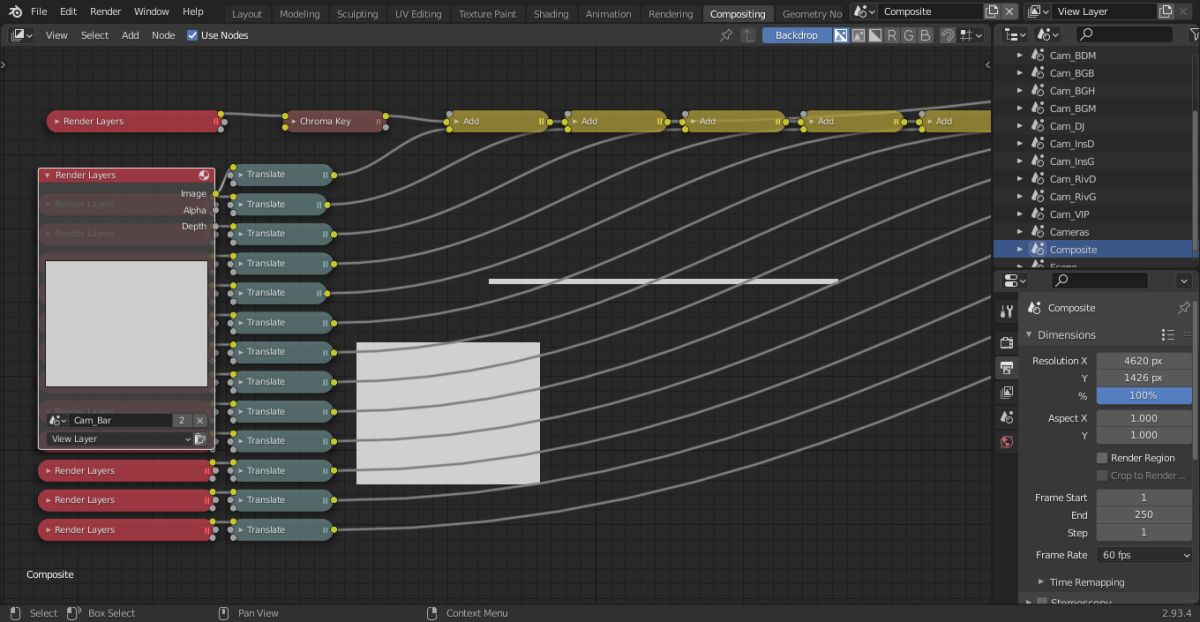This screenshot has width=1200, height=622.
Task: Click render icon beside View Layer on node
Action: pos(200,439)
